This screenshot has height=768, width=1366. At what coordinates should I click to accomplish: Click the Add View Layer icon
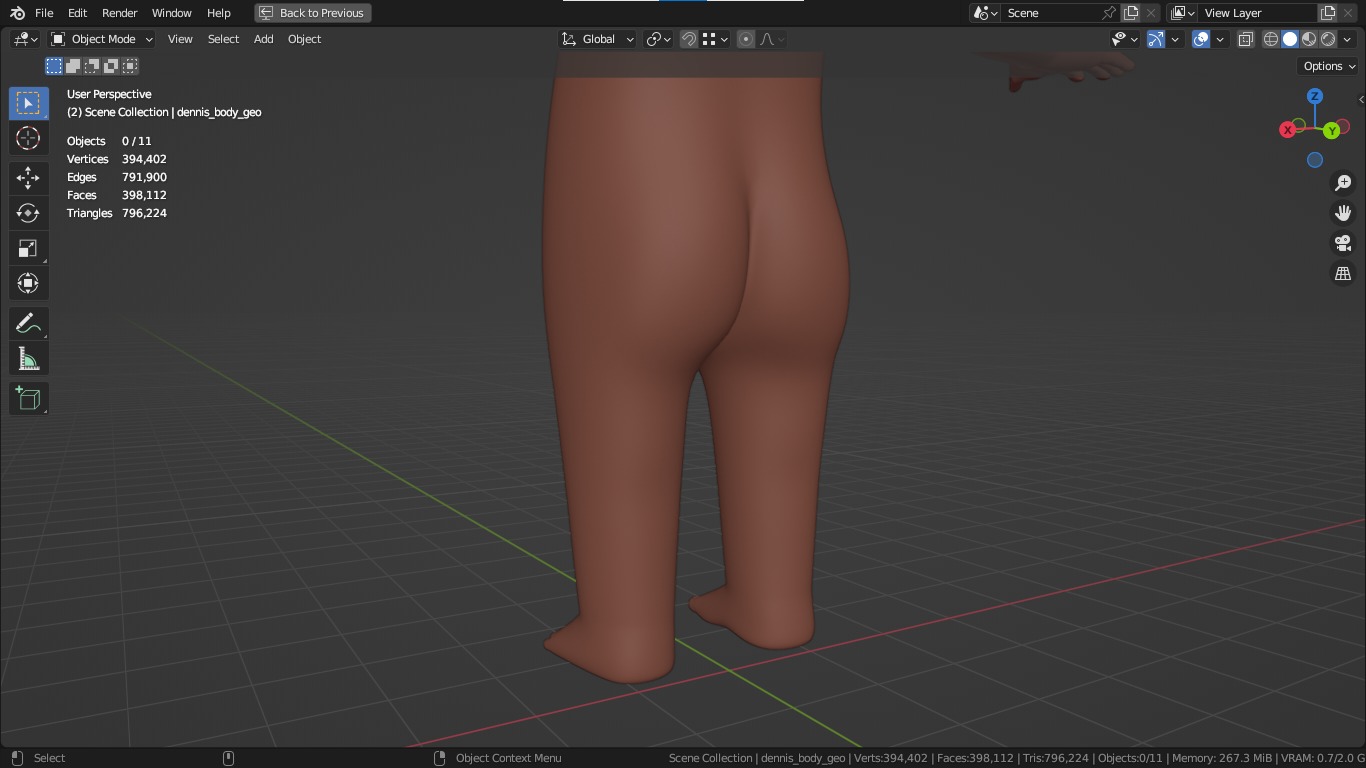1328,13
